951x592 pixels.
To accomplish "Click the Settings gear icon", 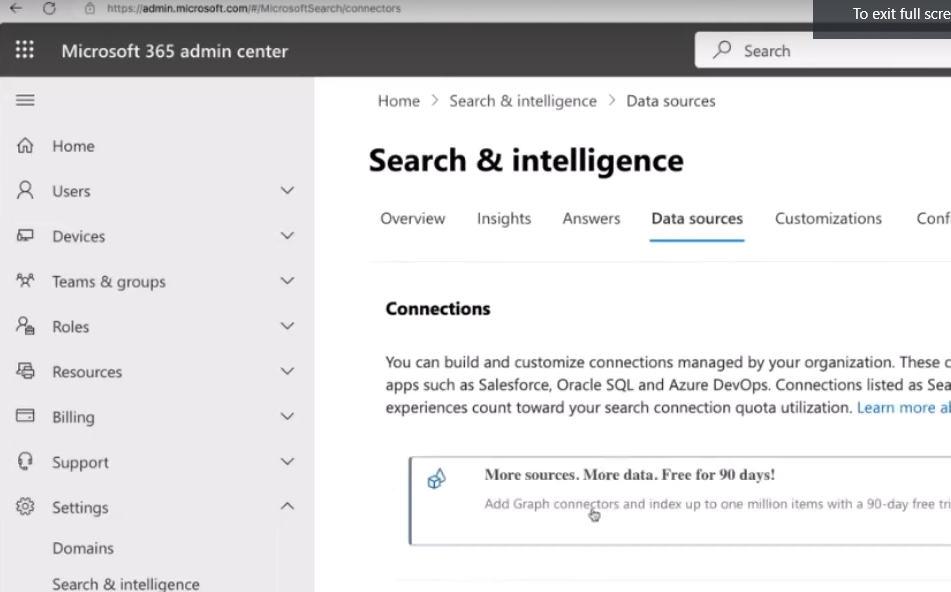I will (23, 507).
